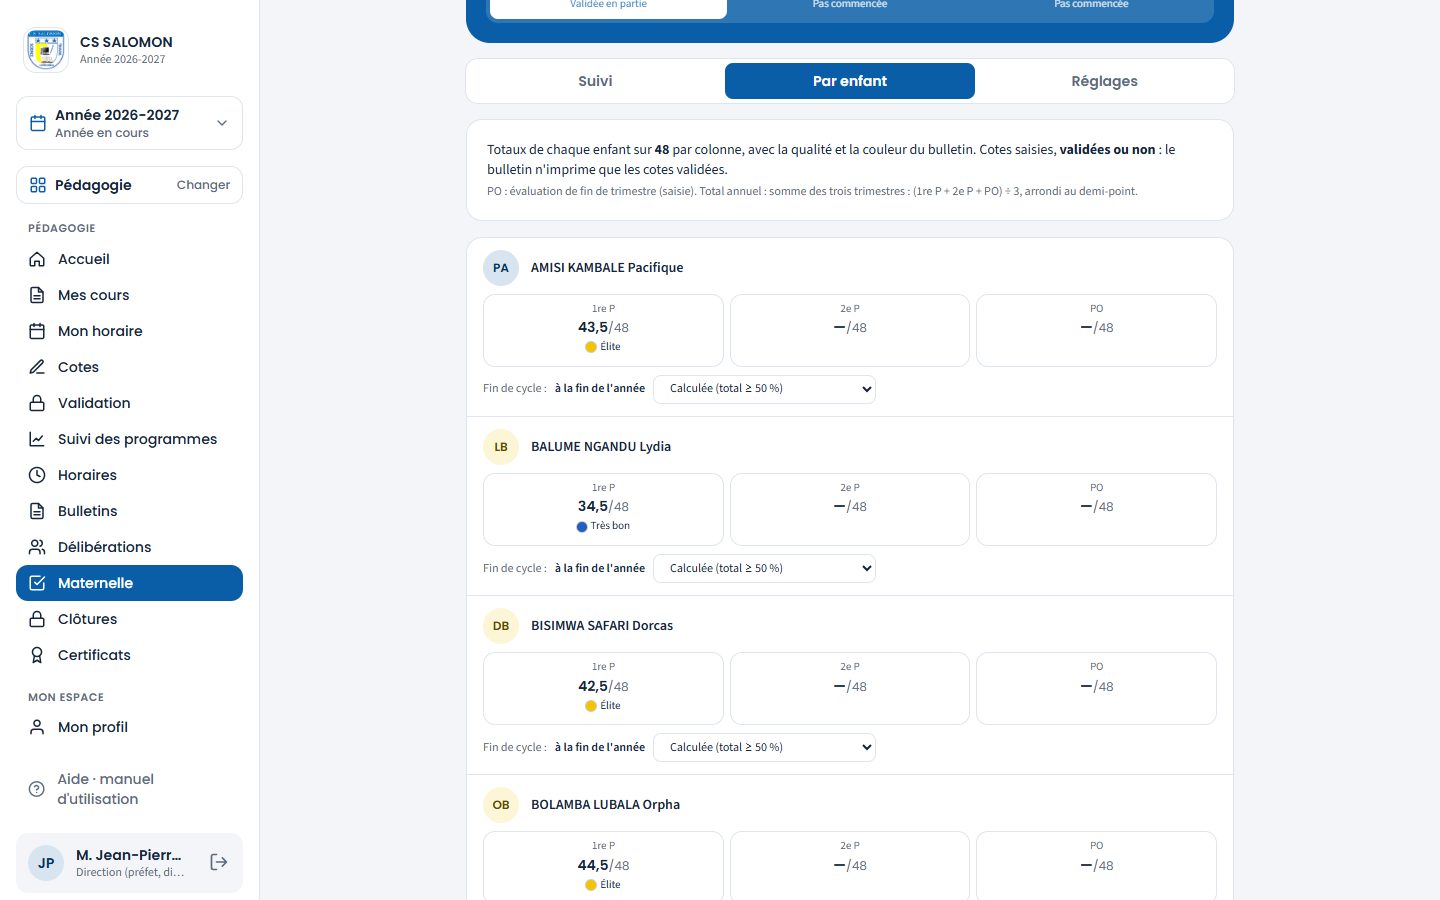The height and width of the screenshot is (900, 1440).
Task: Click the Pédagogie grid icon
Action: pos(38,185)
